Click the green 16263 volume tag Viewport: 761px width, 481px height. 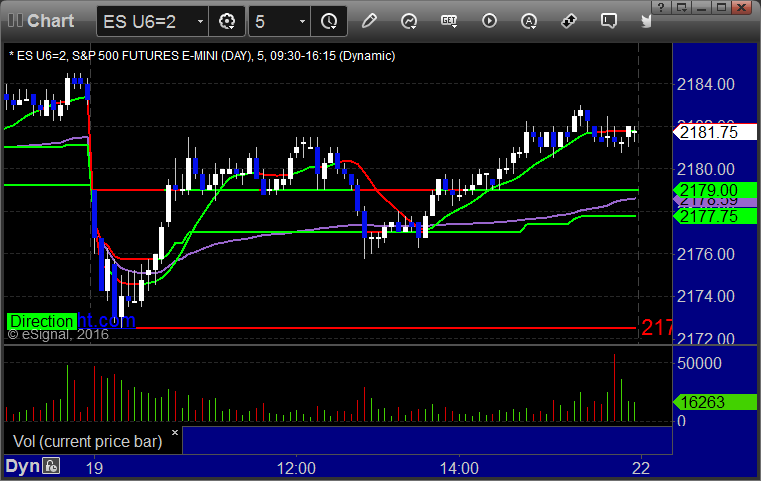[714, 402]
